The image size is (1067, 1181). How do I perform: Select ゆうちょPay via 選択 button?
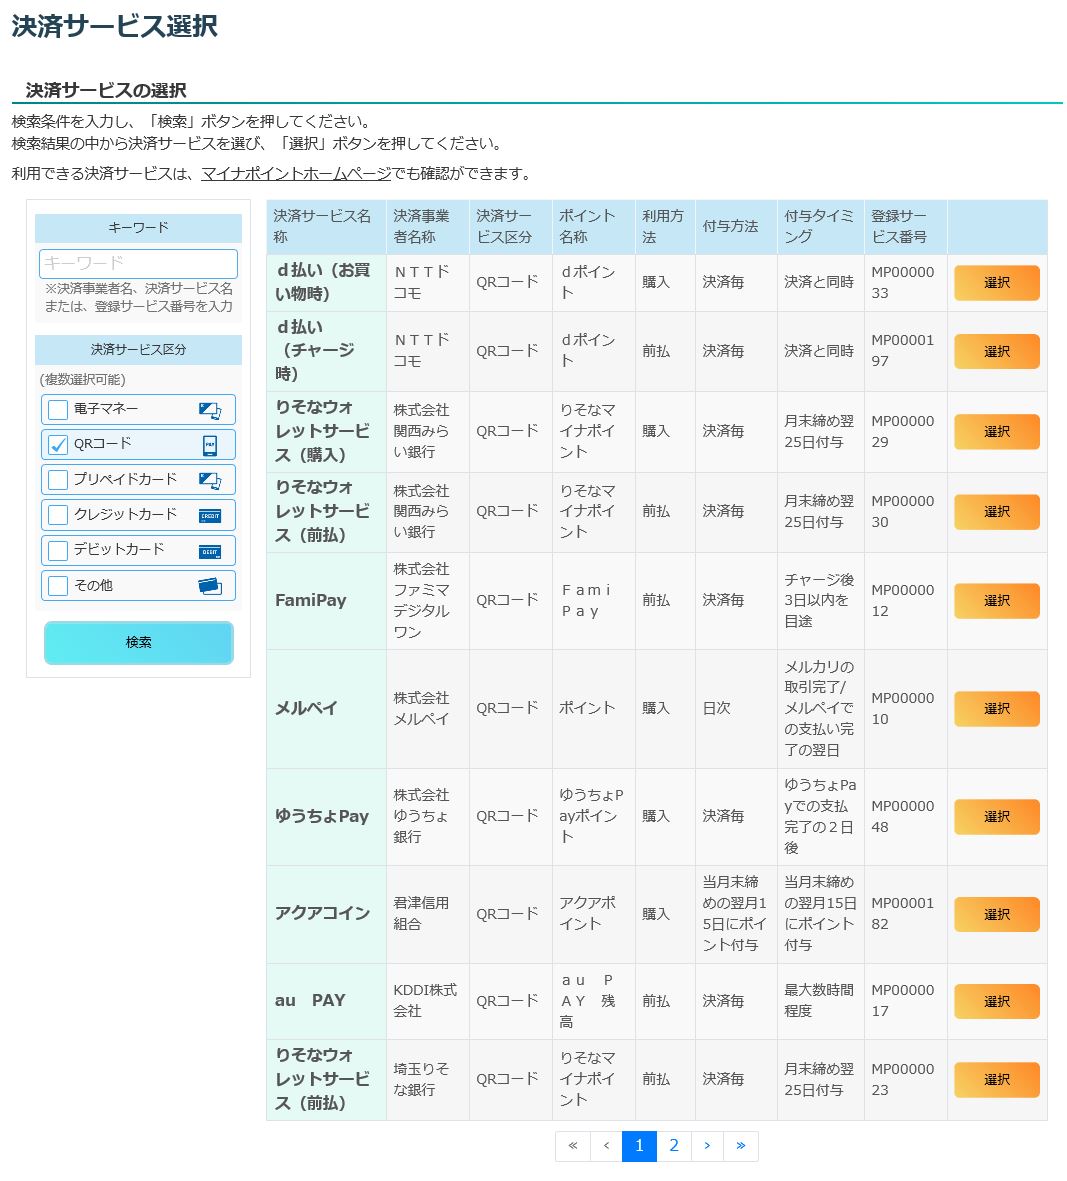coord(996,817)
